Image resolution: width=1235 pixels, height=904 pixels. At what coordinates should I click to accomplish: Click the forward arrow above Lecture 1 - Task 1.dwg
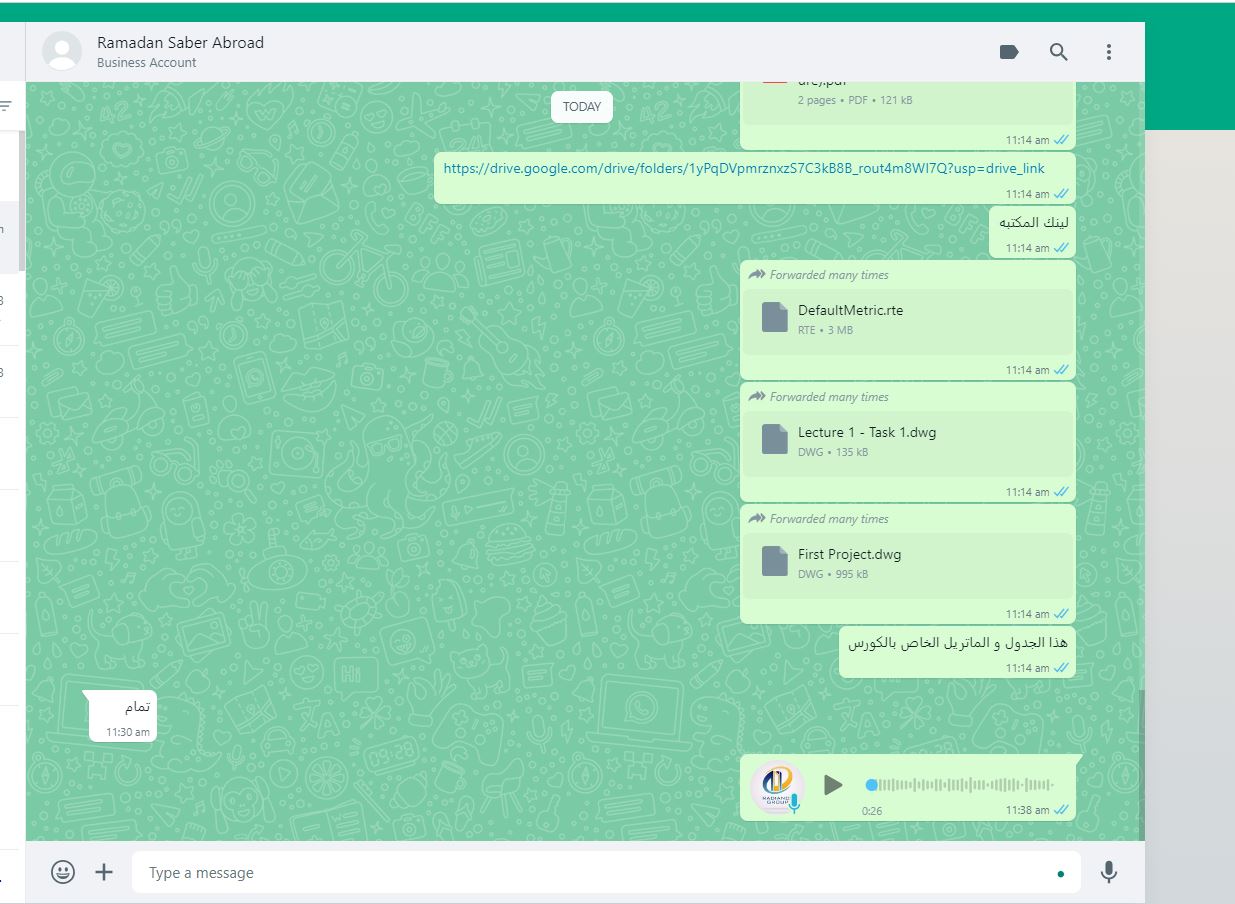click(756, 396)
